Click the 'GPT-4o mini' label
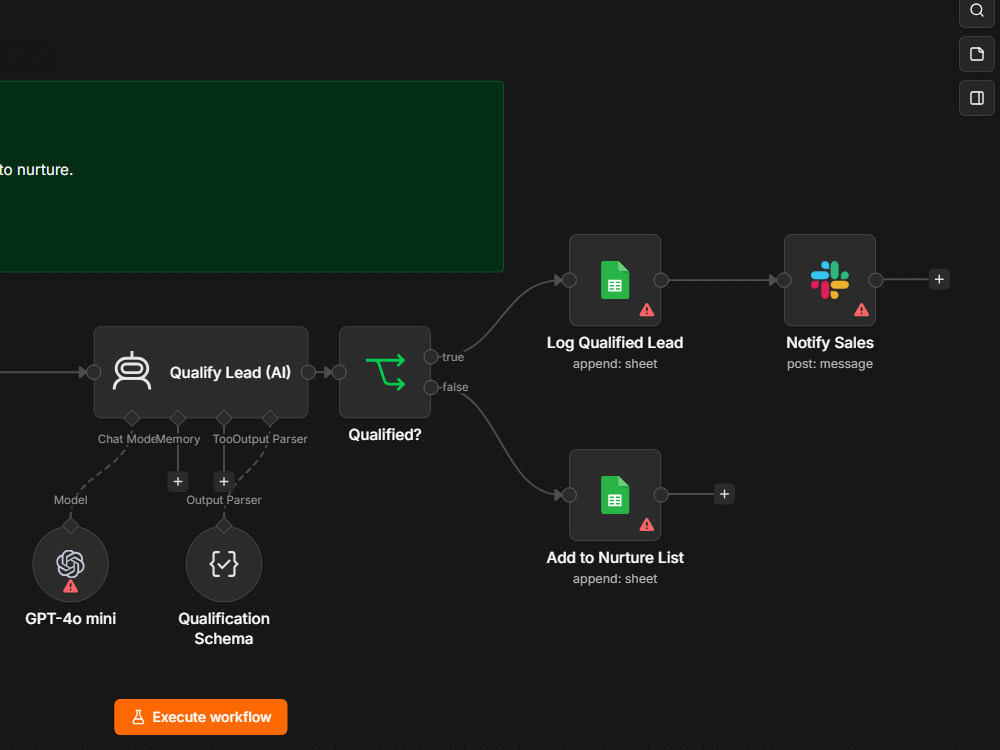Screen dimensions: 1000x750 point(71,619)
